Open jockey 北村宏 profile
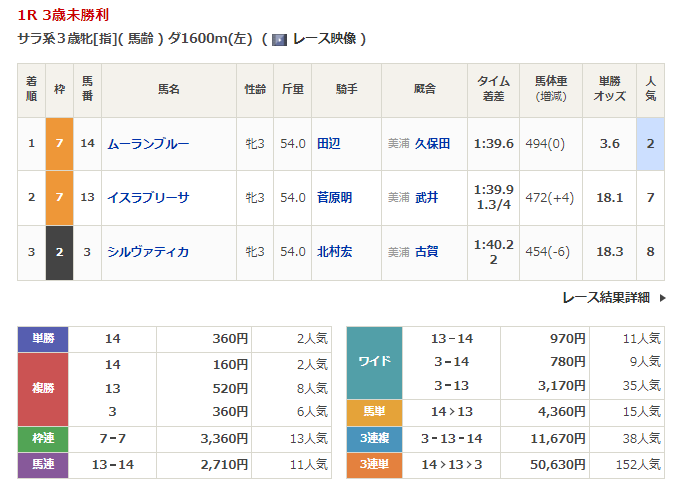 (334, 252)
